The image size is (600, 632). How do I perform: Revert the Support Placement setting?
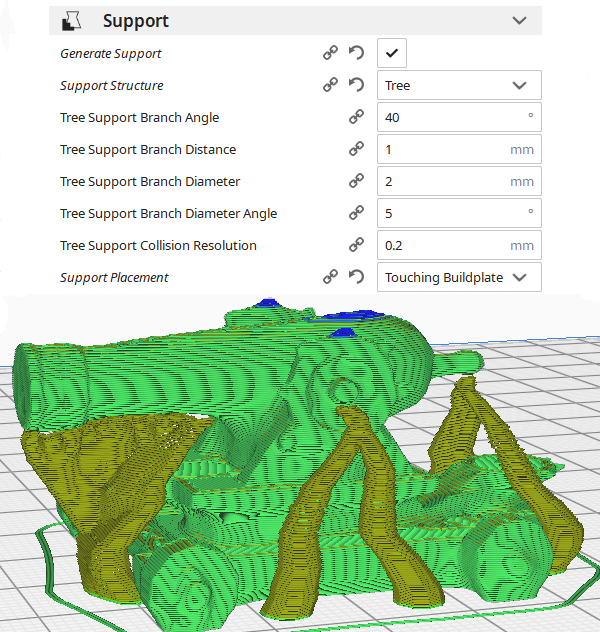[x=356, y=277]
